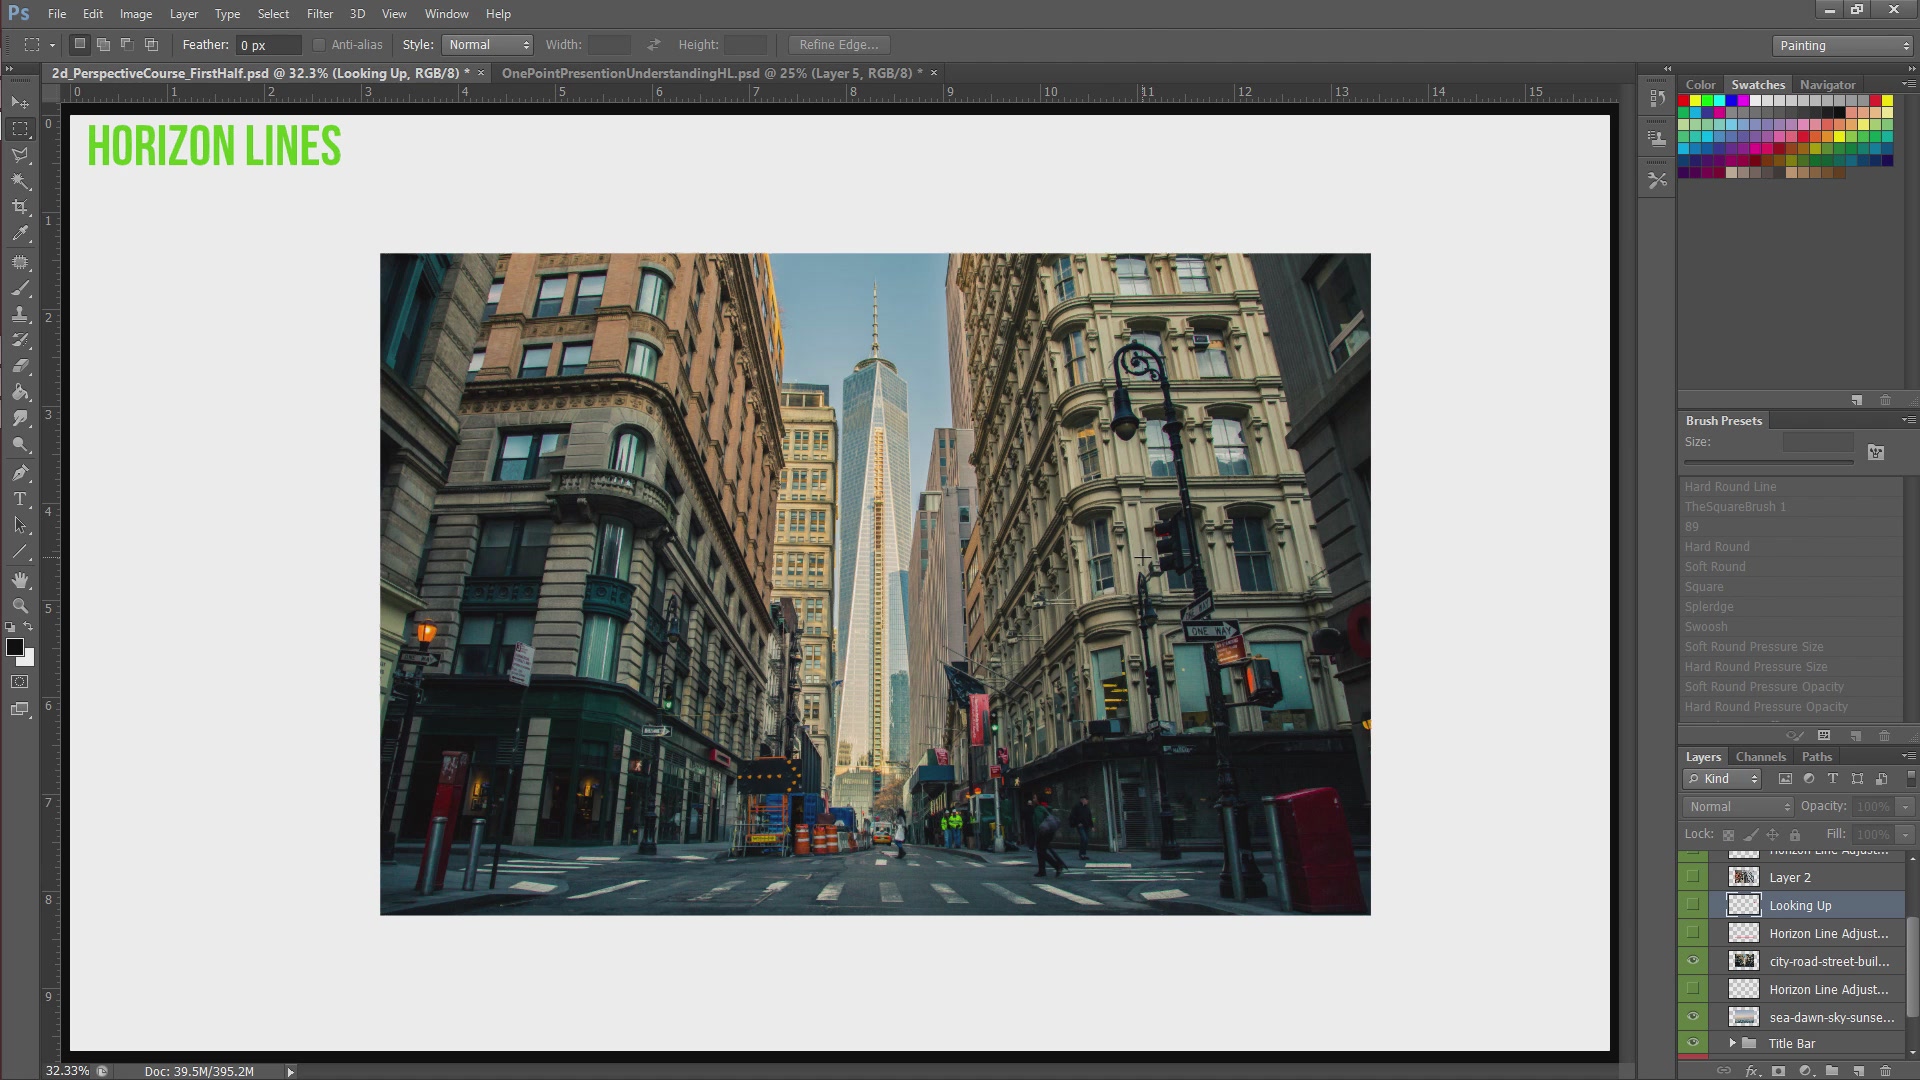This screenshot has height=1080, width=1920.
Task: Select the Paint Bucket tool
Action: [x=20, y=393]
